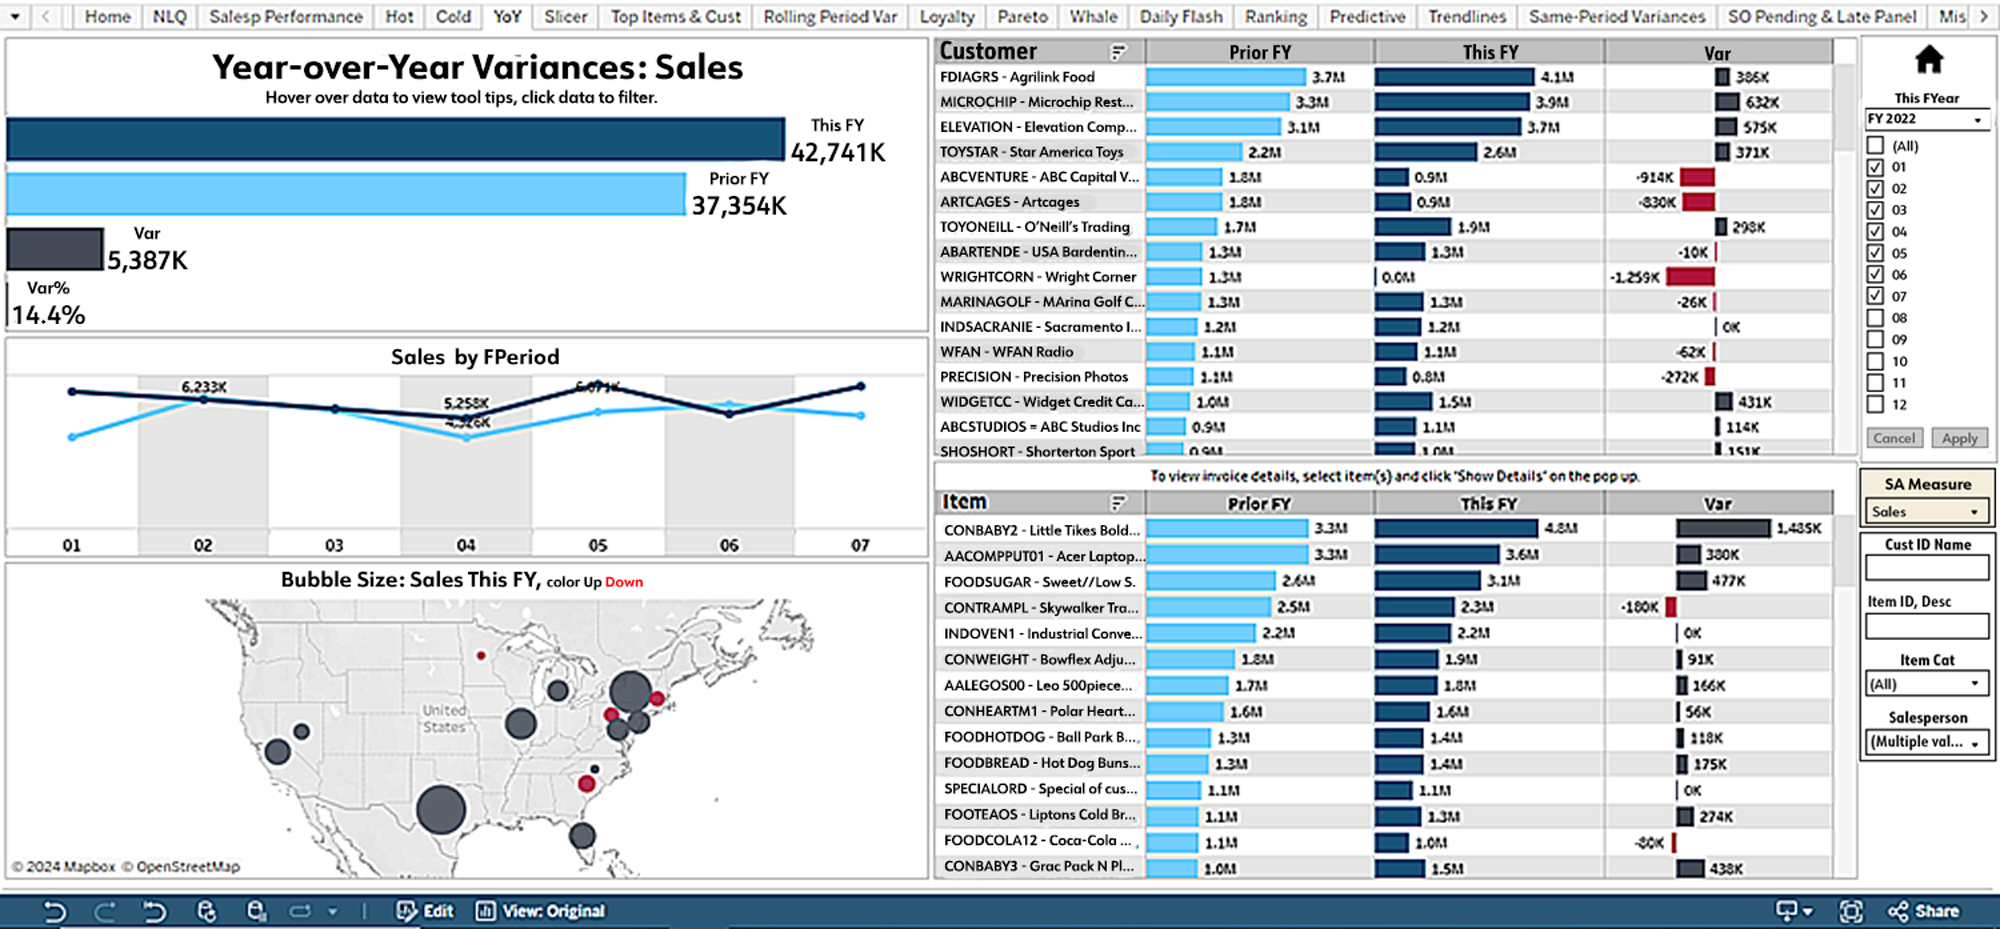The height and width of the screenshot is (929, 2000).
Task: Open the FY 2022 fiscal year dropdown
Action: (1926, 119)
